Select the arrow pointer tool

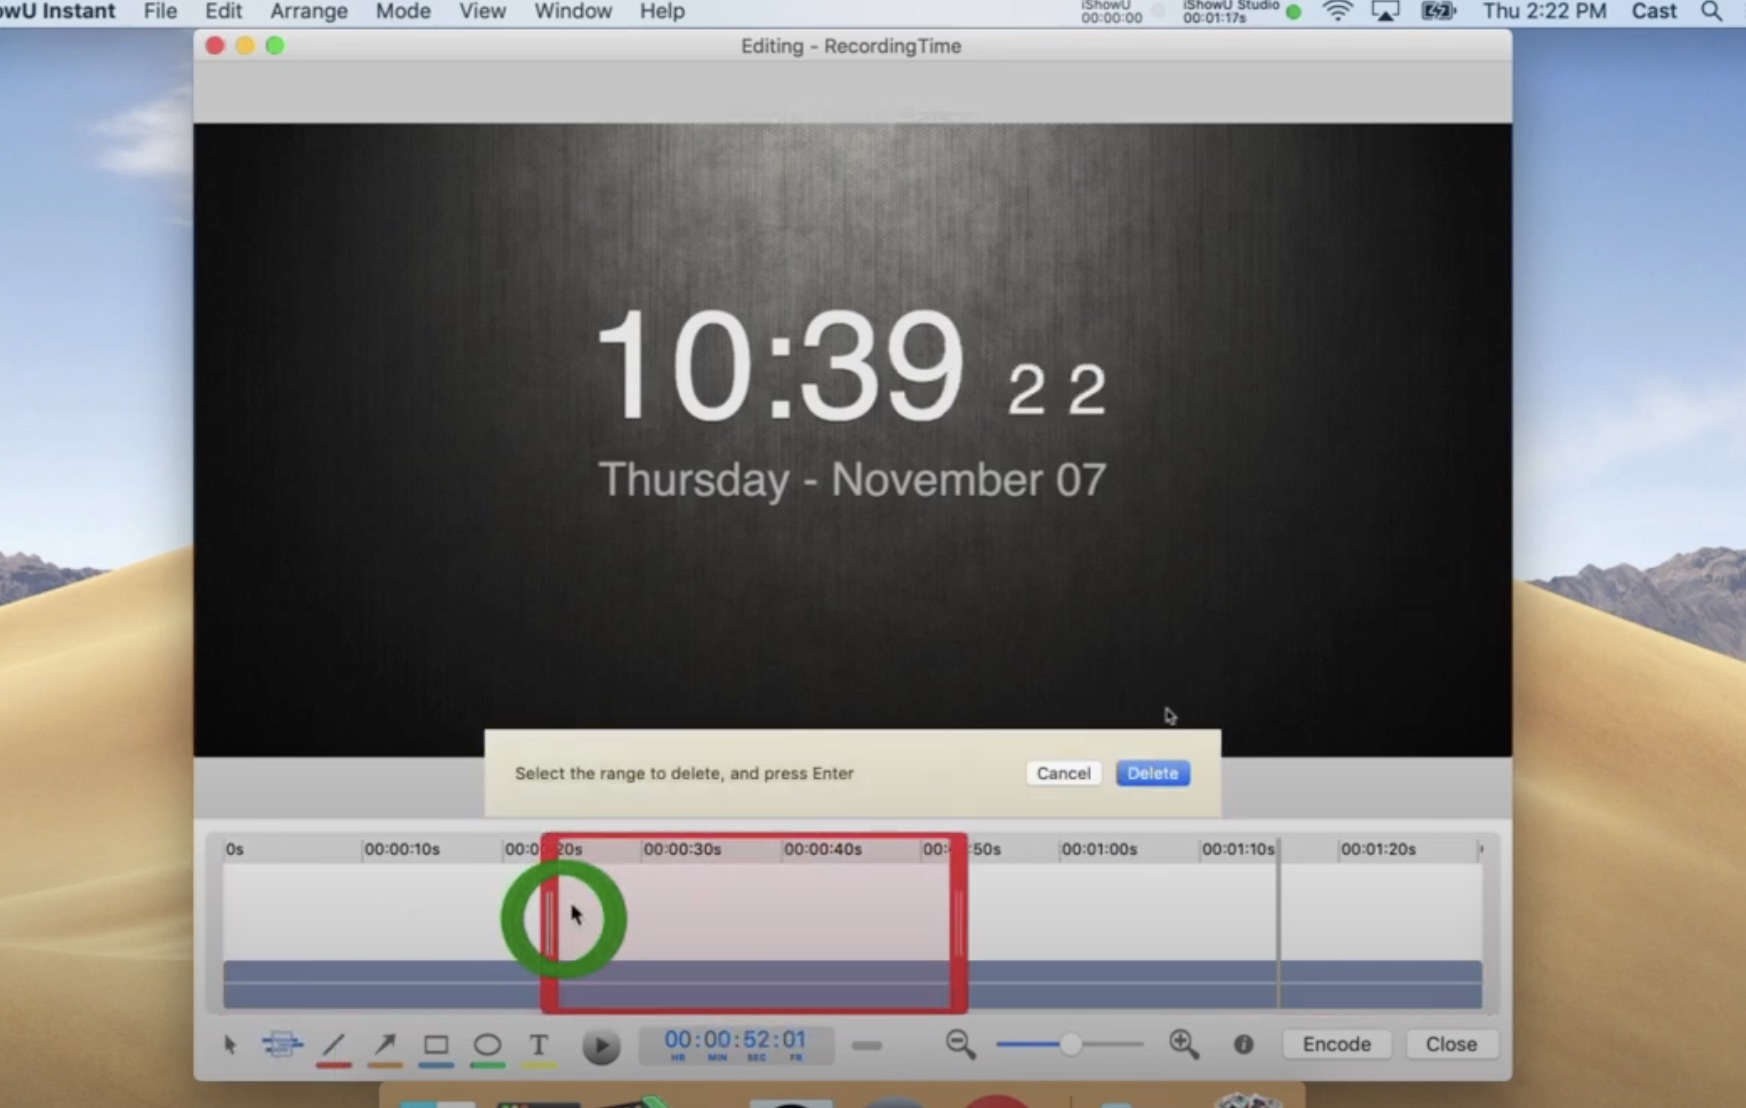(x=230, y=1045)
